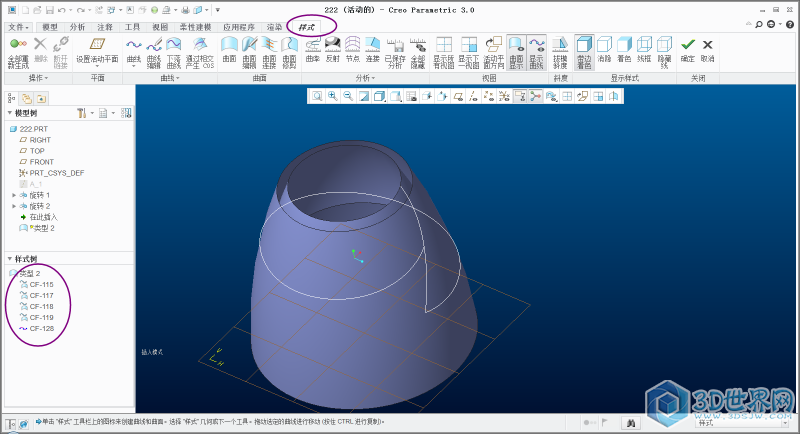Toggle 显示曲线 curve display
This screenshot has height=434, width=800.
[536, 53]
